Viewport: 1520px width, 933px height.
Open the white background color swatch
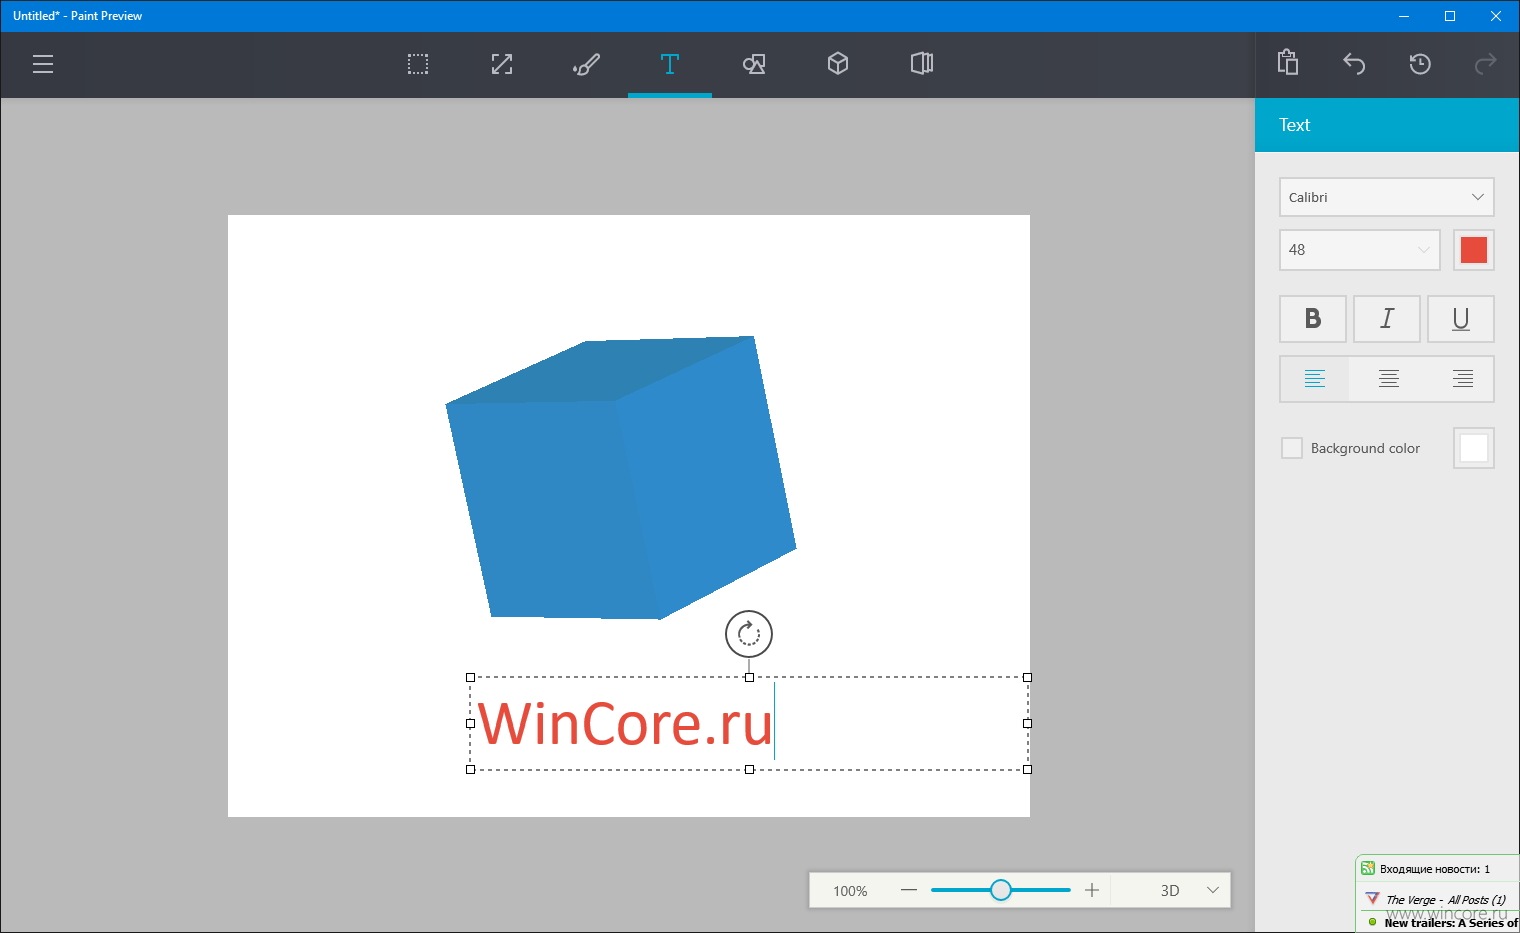point(1474,448)
